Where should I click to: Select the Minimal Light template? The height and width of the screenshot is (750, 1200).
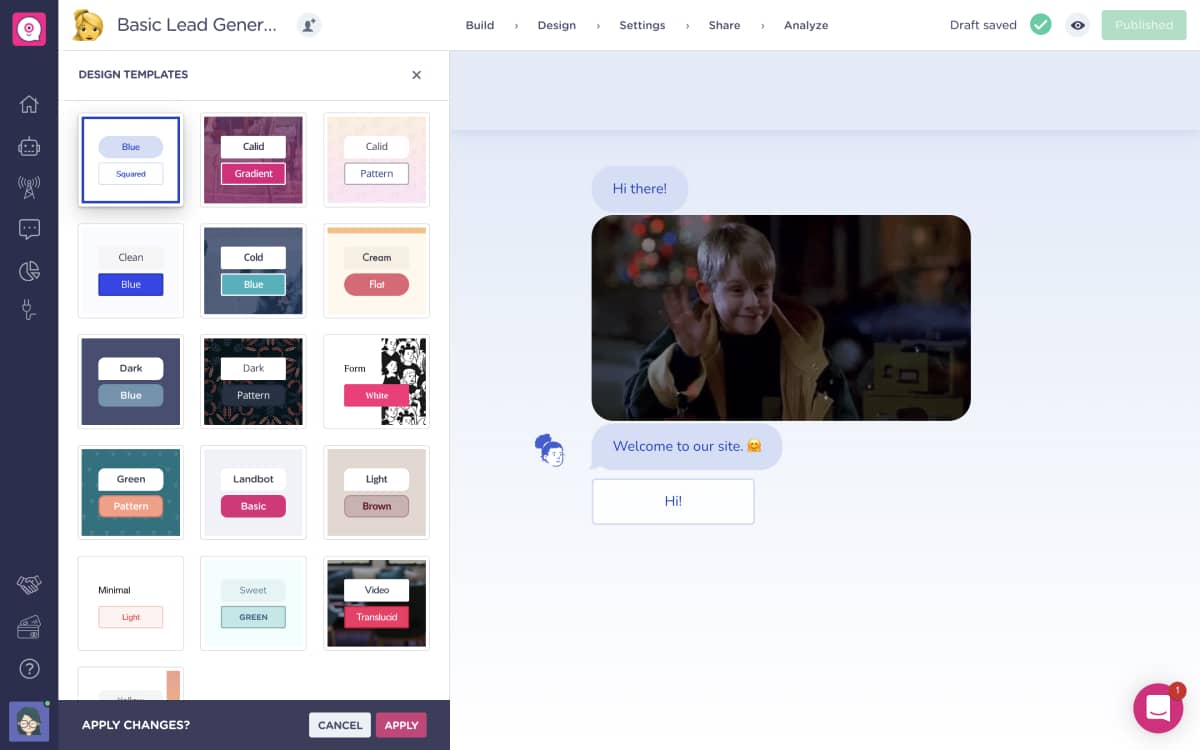click(131, 604)
